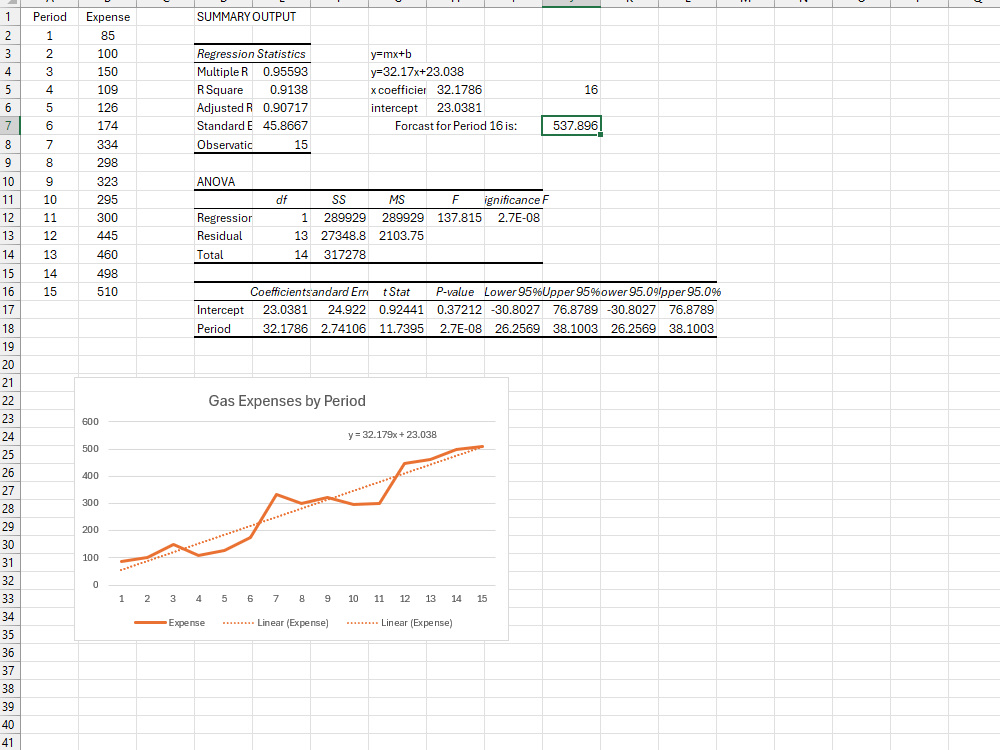Select the Period column header cell
Screen dimensions: 1000x750
coord(50,17)
